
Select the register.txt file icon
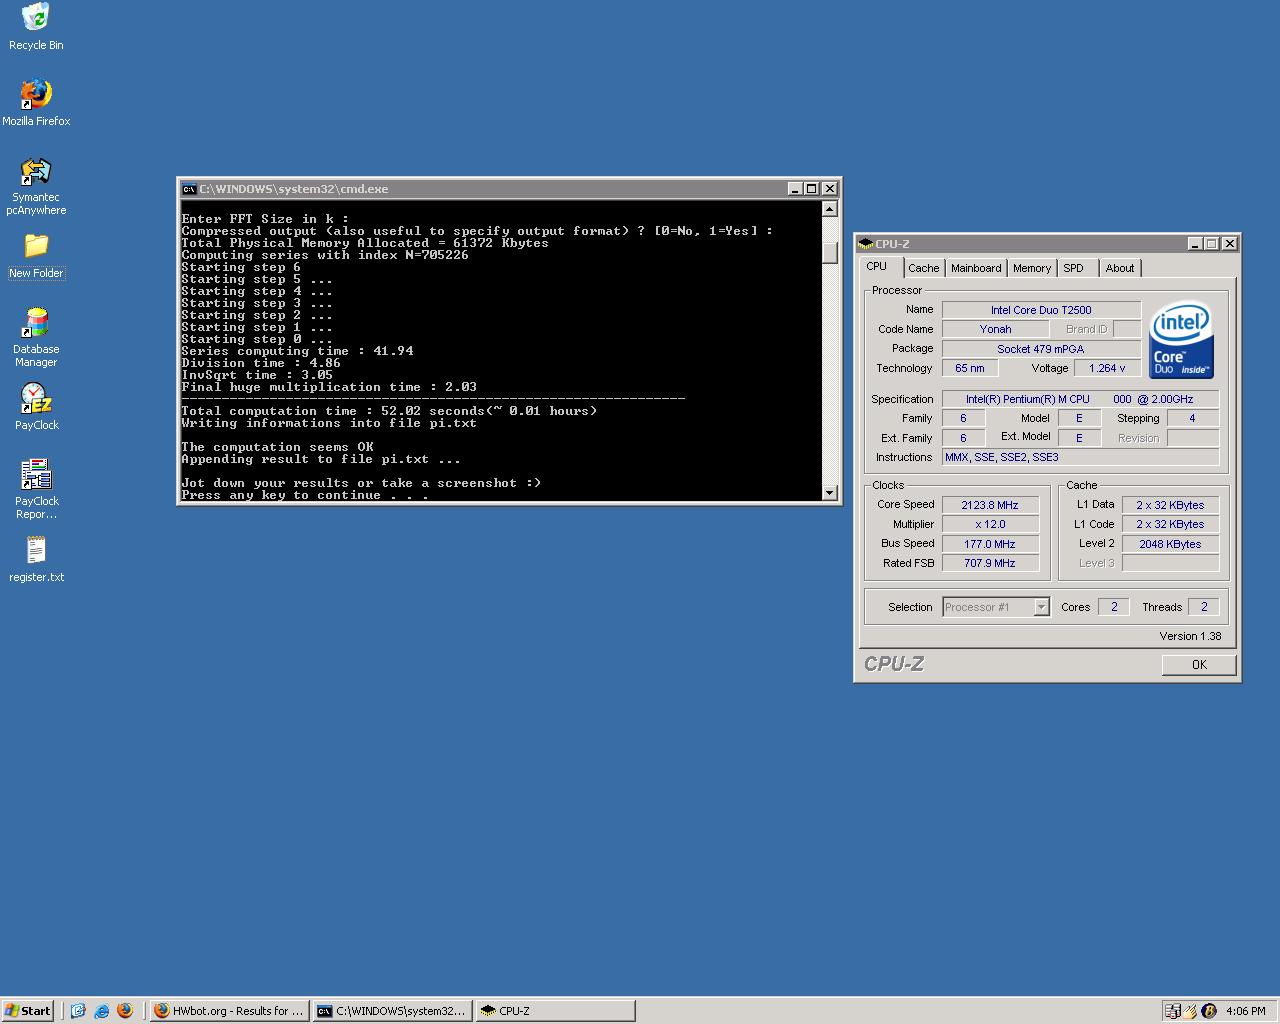click(x=36, y=551)
